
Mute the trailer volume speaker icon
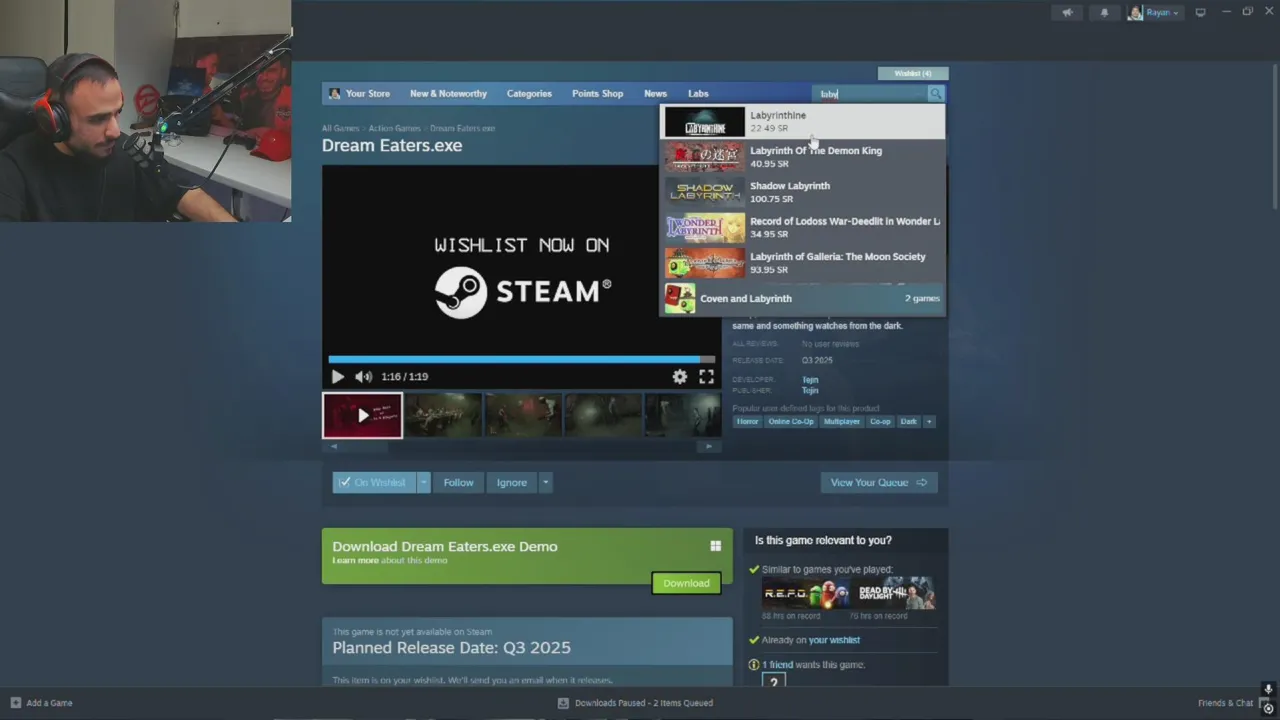363,377
